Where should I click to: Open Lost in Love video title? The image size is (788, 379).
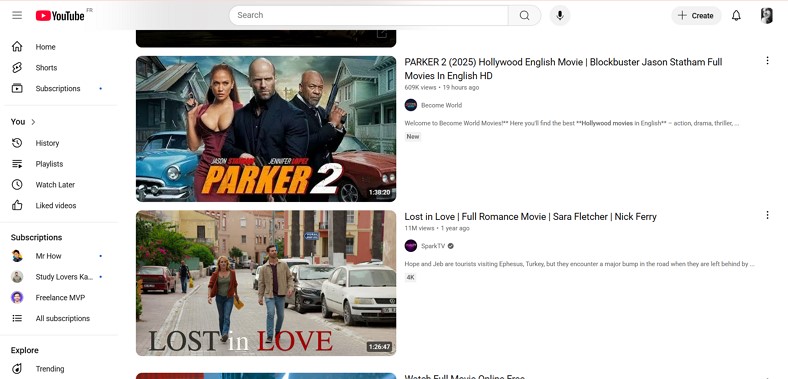(x=530, y=217)
